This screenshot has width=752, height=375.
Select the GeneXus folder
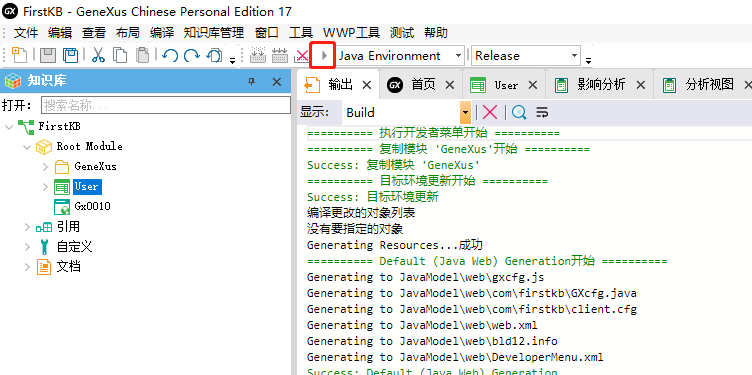[x=95, y=166]
